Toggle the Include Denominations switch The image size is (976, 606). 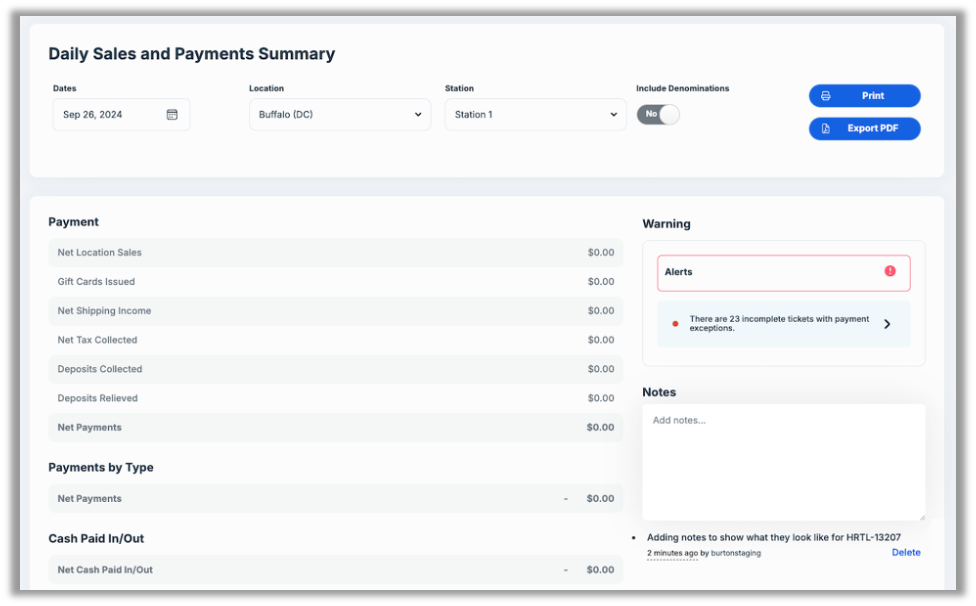(658, 114)
